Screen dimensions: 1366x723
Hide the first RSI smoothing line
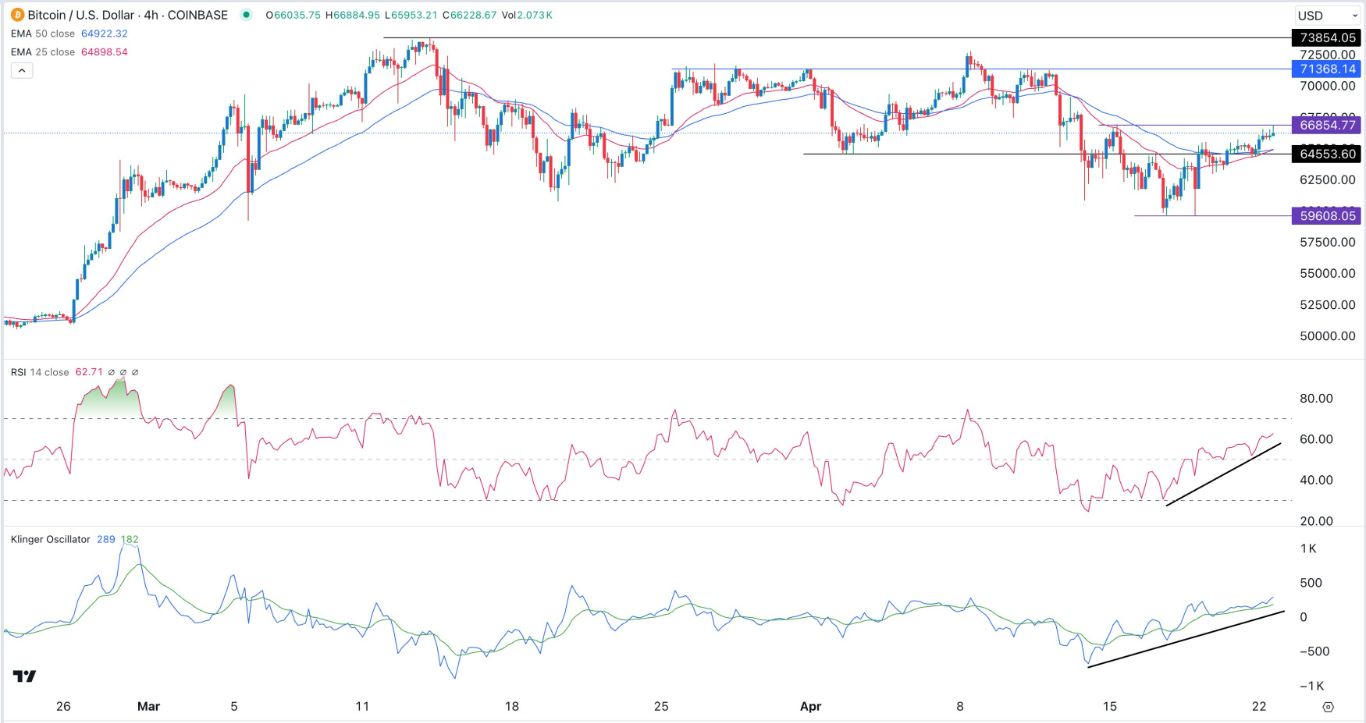(x=111, y=372)
